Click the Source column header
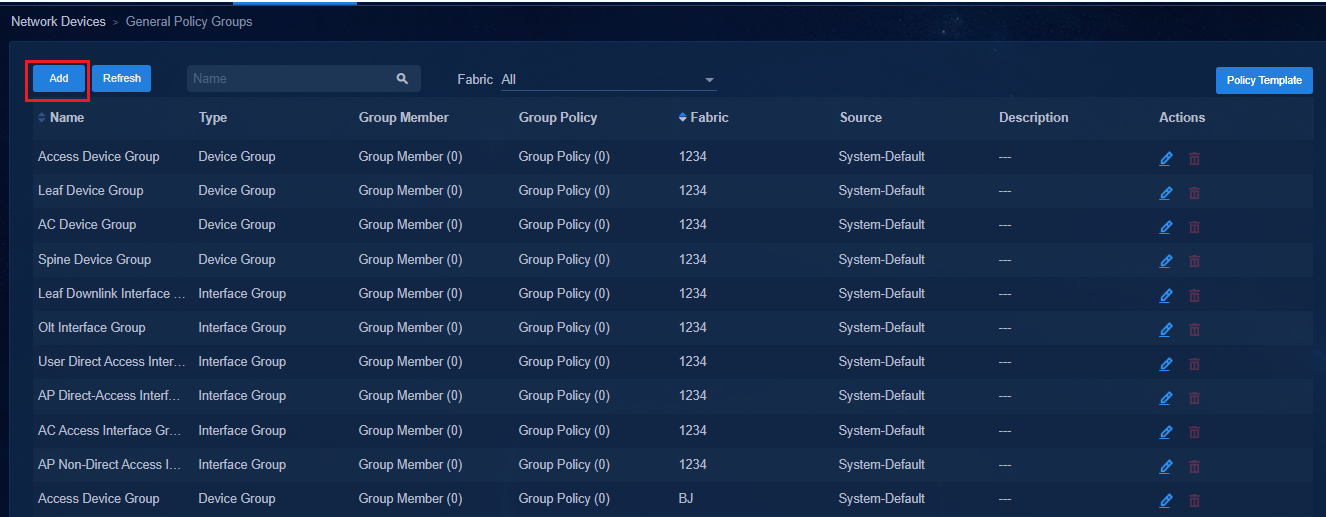The width and height of the screenshot is (1326, 517). pyautogui.click(x=861, y=117)
